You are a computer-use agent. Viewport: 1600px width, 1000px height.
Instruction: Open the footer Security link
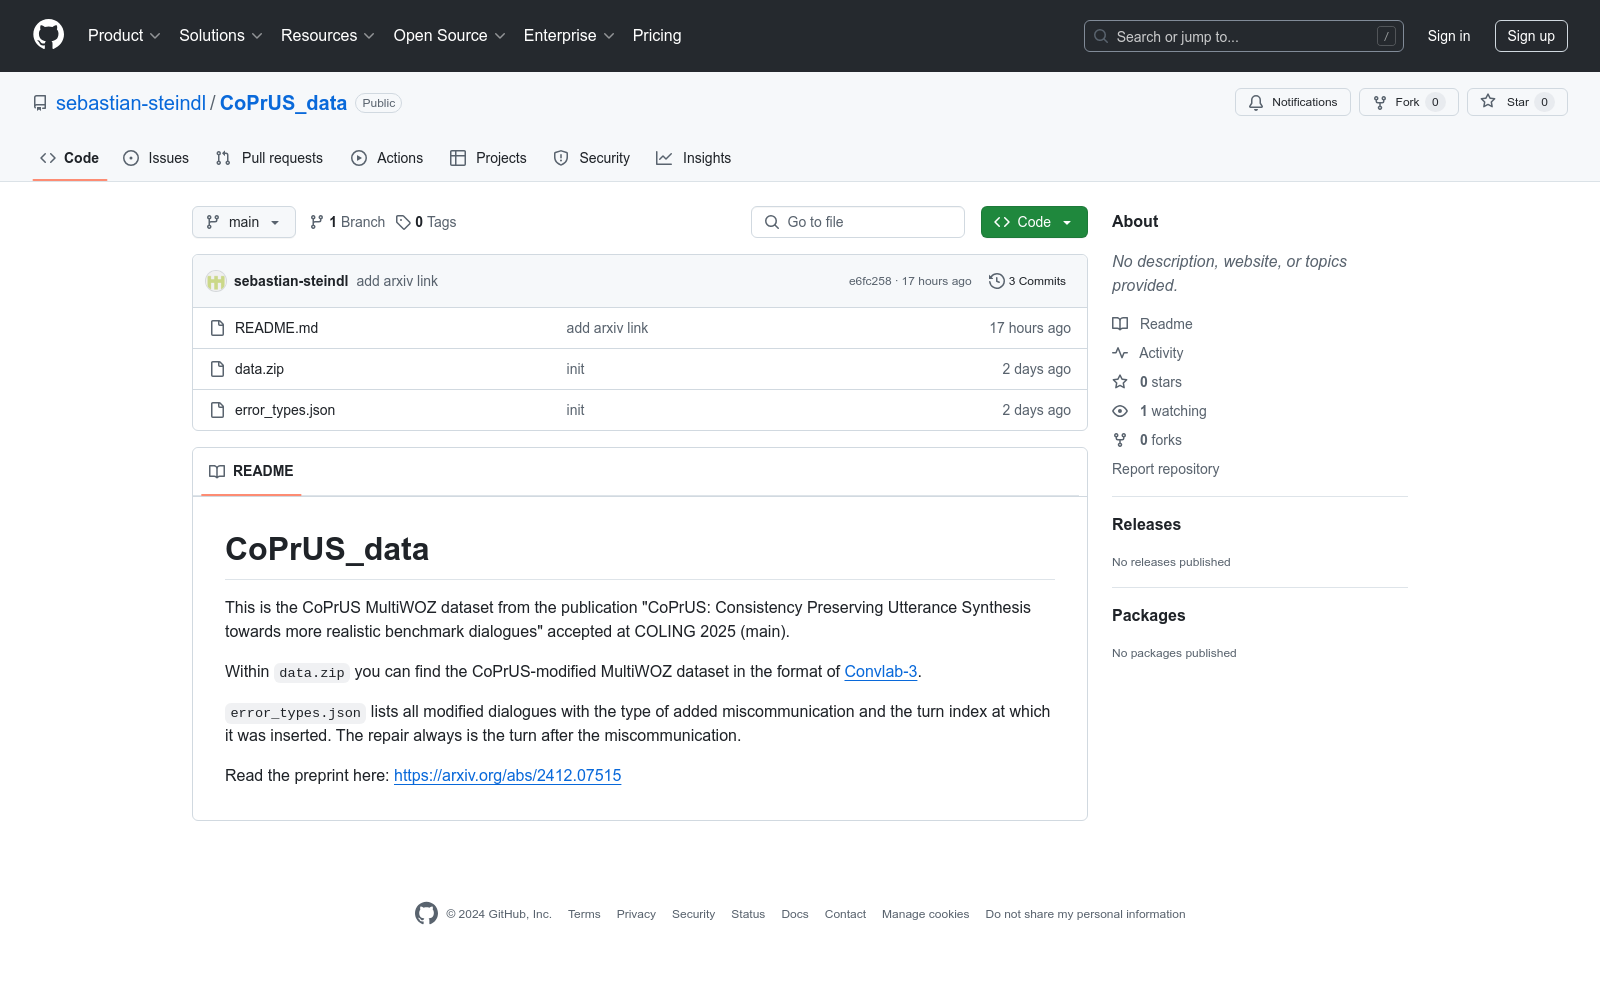click(693, 914)
